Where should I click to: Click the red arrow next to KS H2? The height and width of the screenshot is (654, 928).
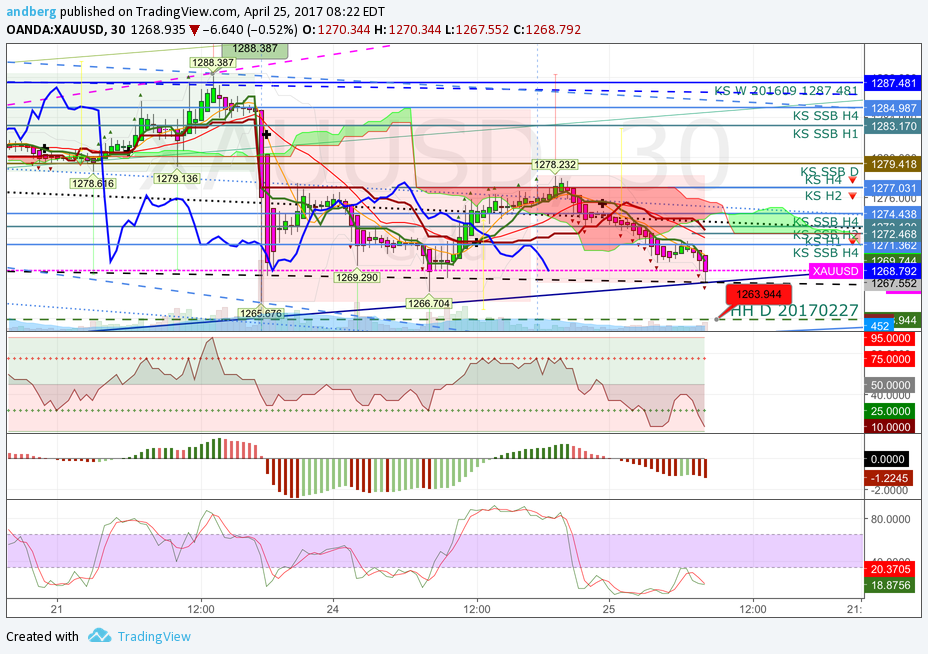[x=852, y=196]
